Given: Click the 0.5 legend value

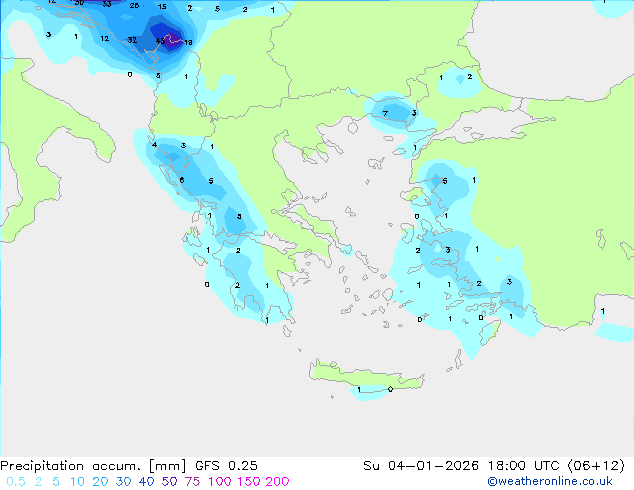Looking at the screenshot, I should point(16,482).
